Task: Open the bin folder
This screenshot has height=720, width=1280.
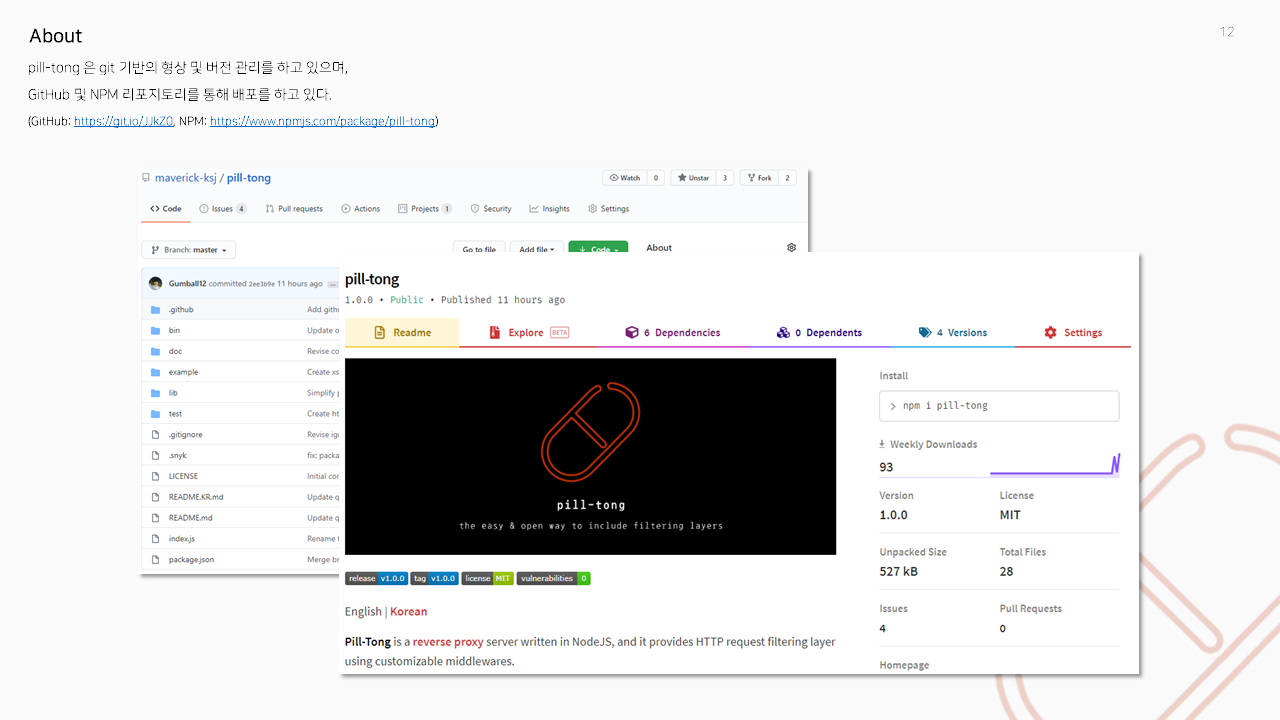Action: point(174,330)
